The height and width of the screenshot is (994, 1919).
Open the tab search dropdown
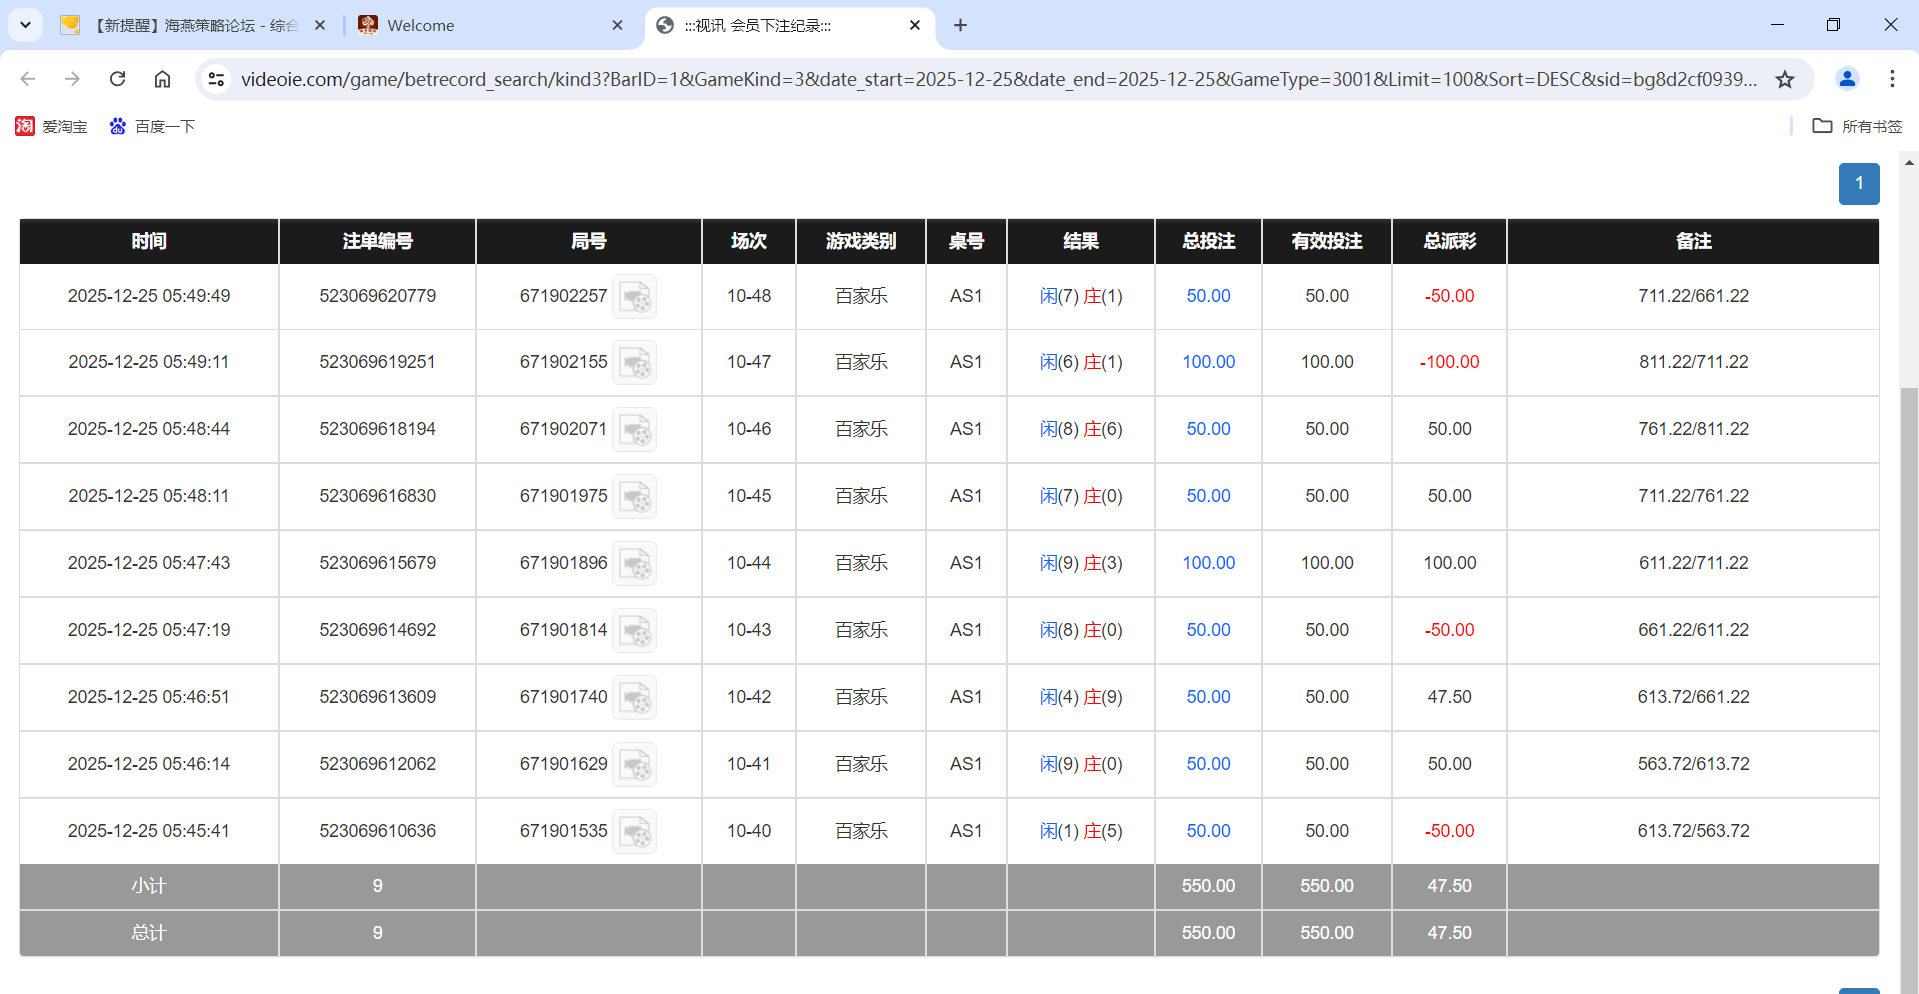coord(25,25)
